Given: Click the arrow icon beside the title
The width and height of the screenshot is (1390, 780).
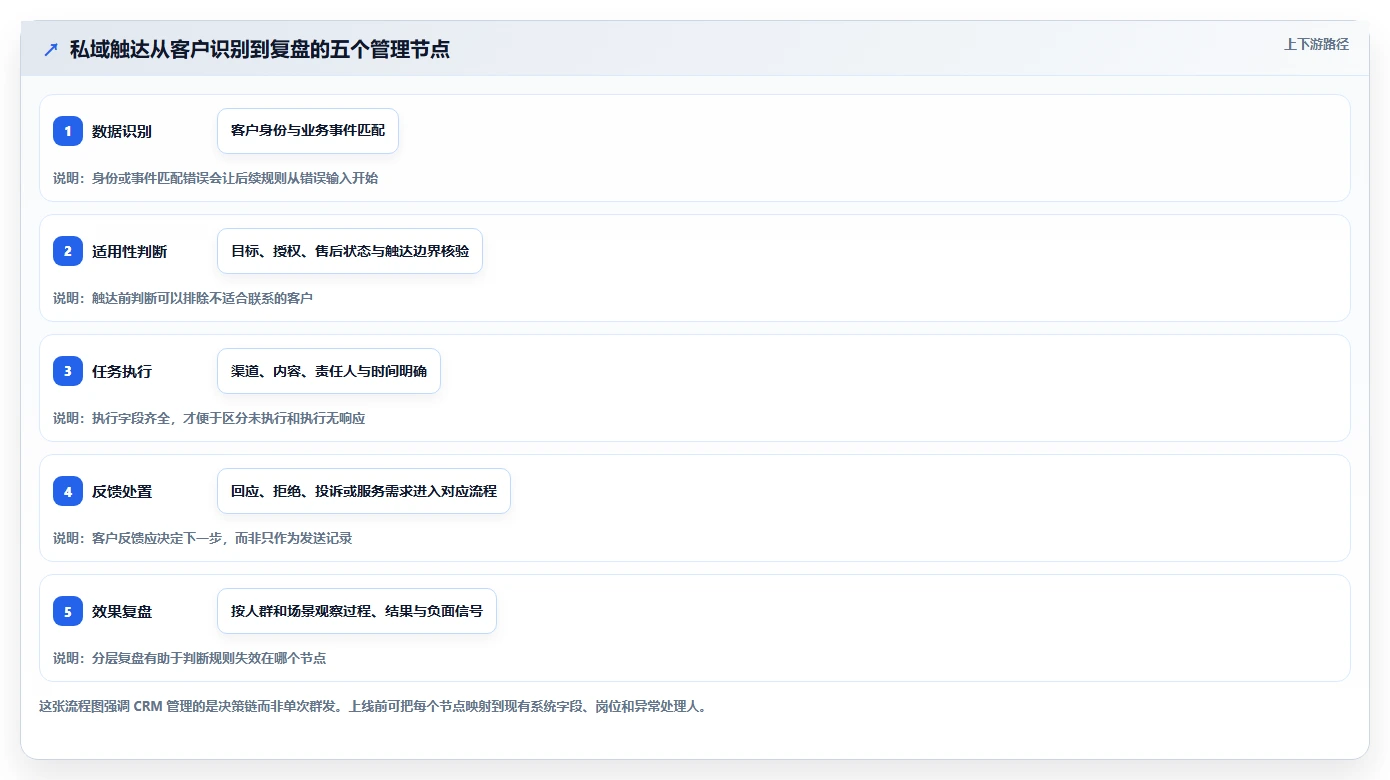Looking at the screenshot, I should [x=51, y=50].
